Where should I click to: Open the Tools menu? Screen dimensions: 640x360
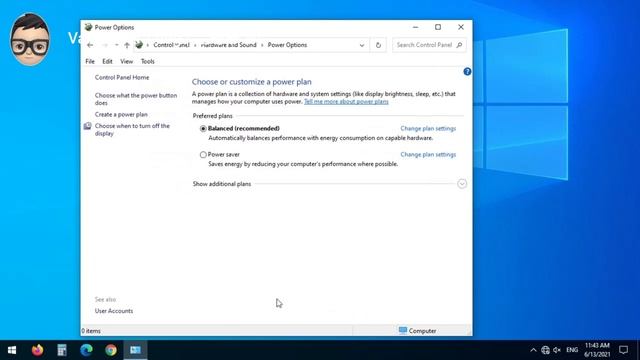coord(147,61)
